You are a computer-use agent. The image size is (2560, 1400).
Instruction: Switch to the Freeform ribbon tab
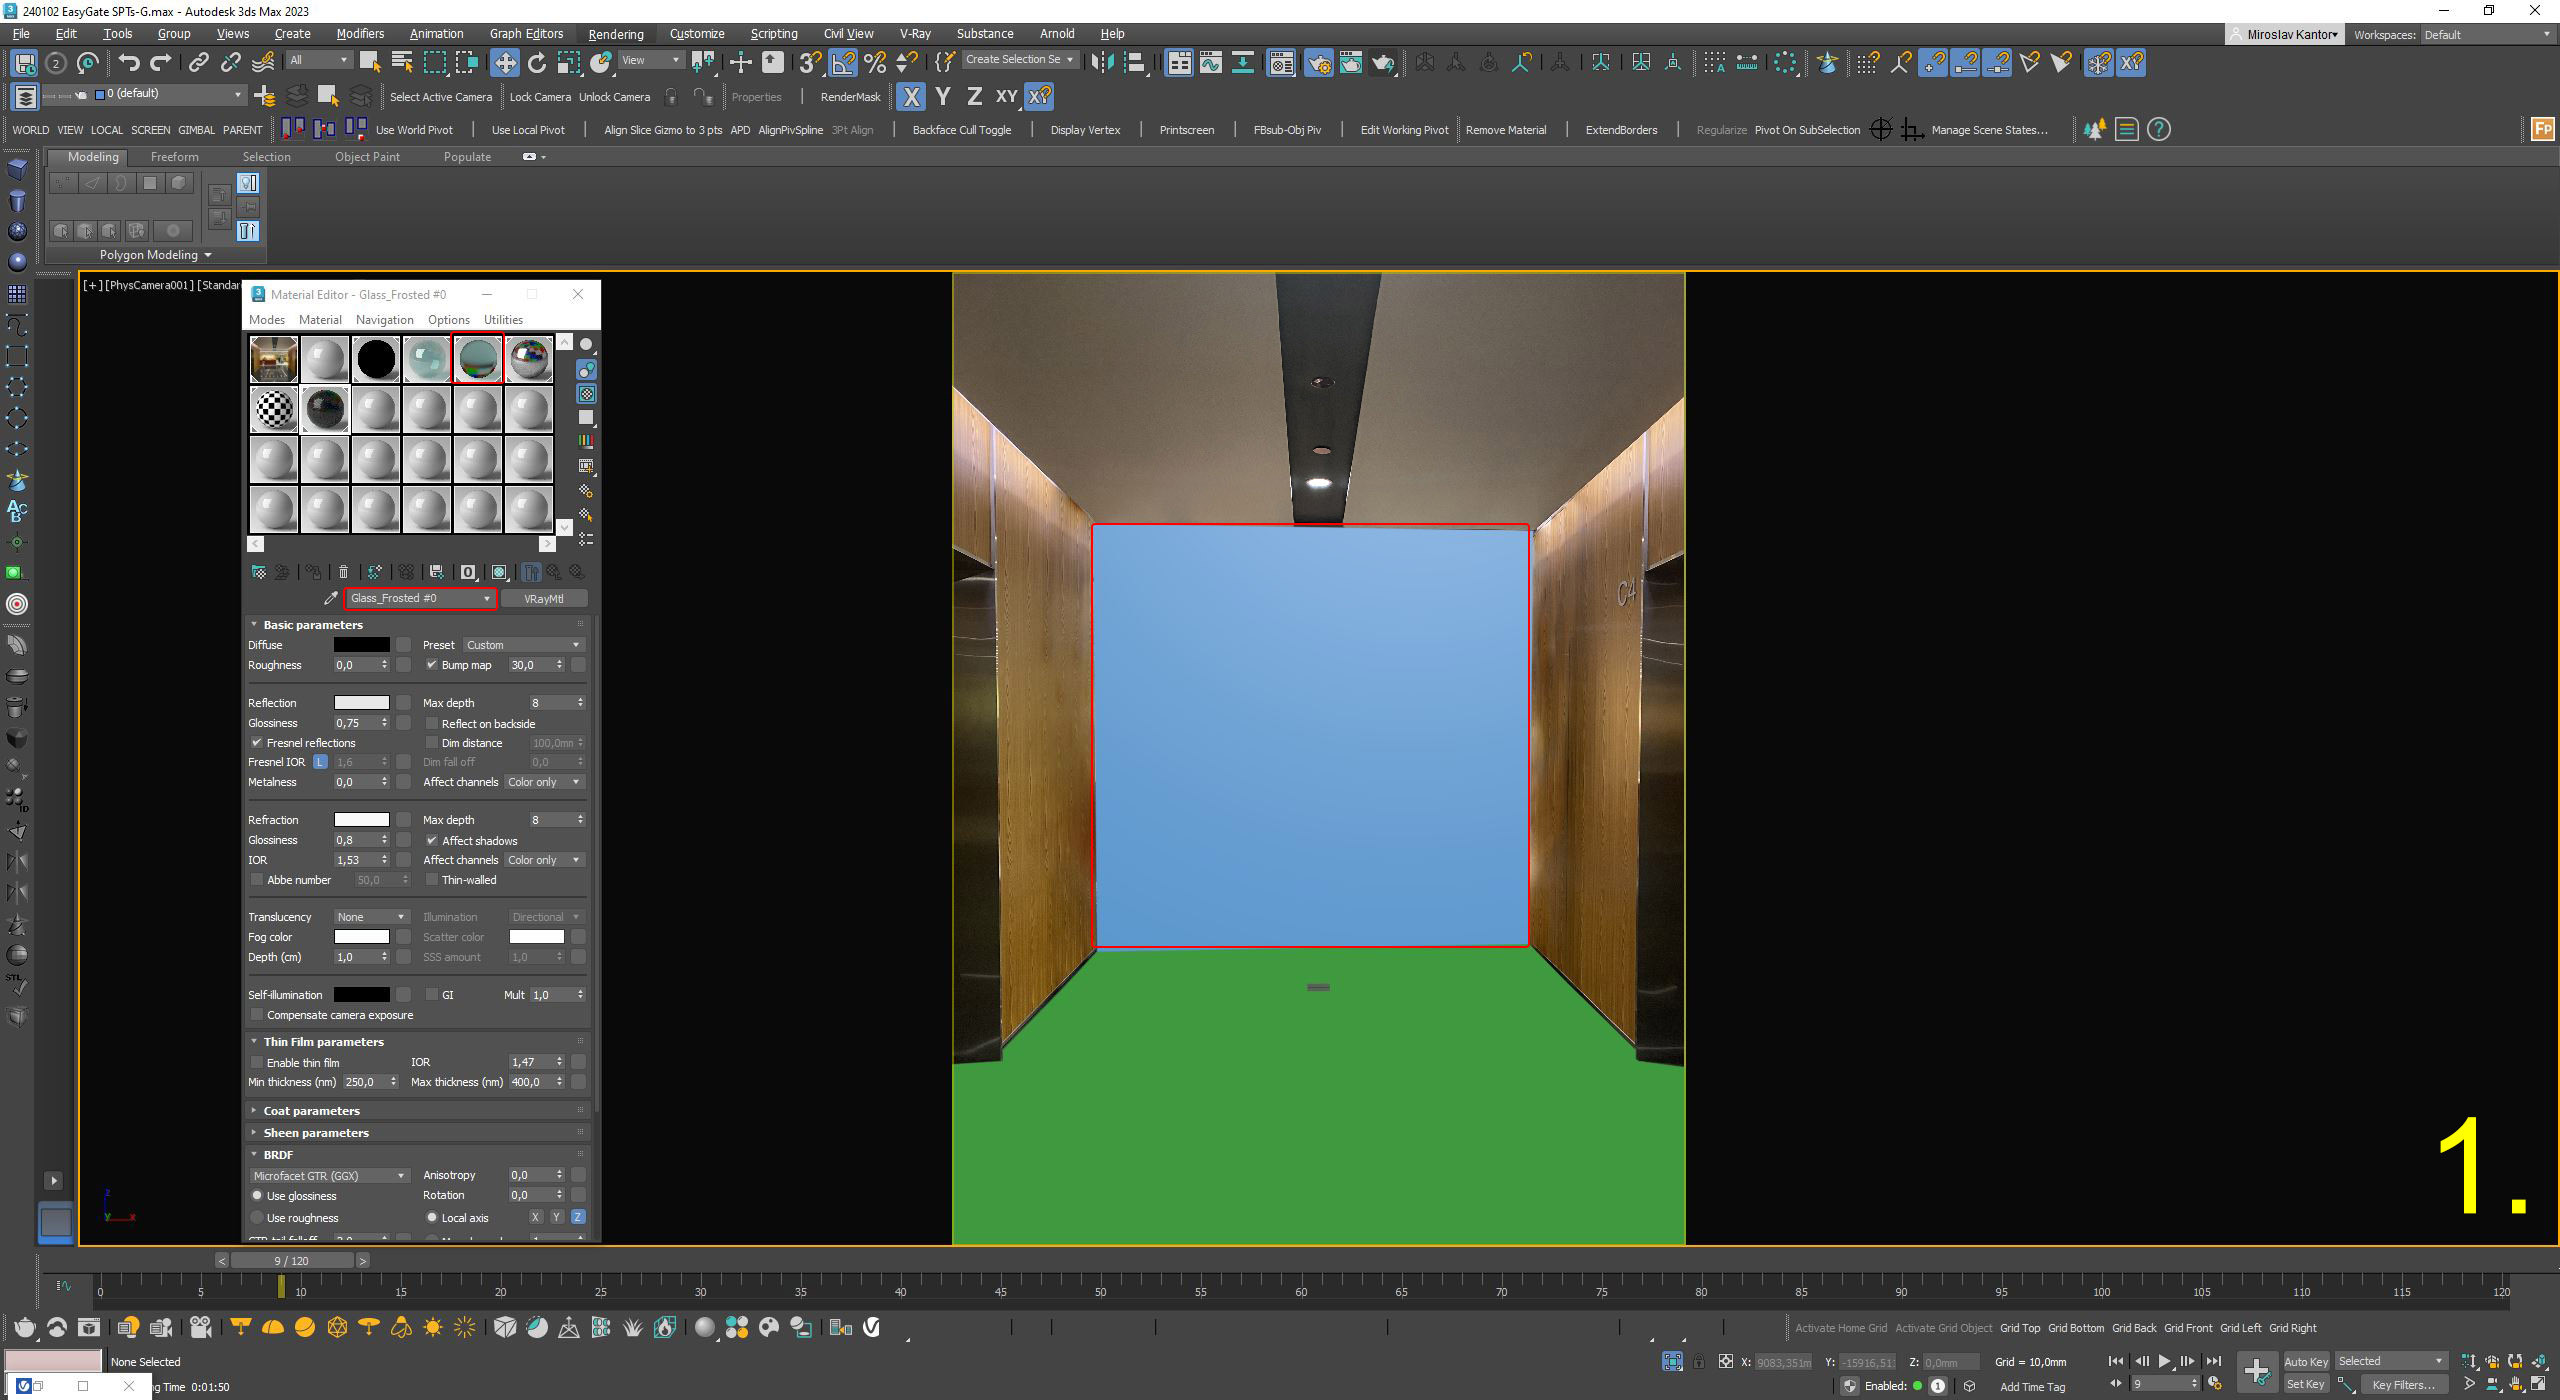(x=174, y=157)
